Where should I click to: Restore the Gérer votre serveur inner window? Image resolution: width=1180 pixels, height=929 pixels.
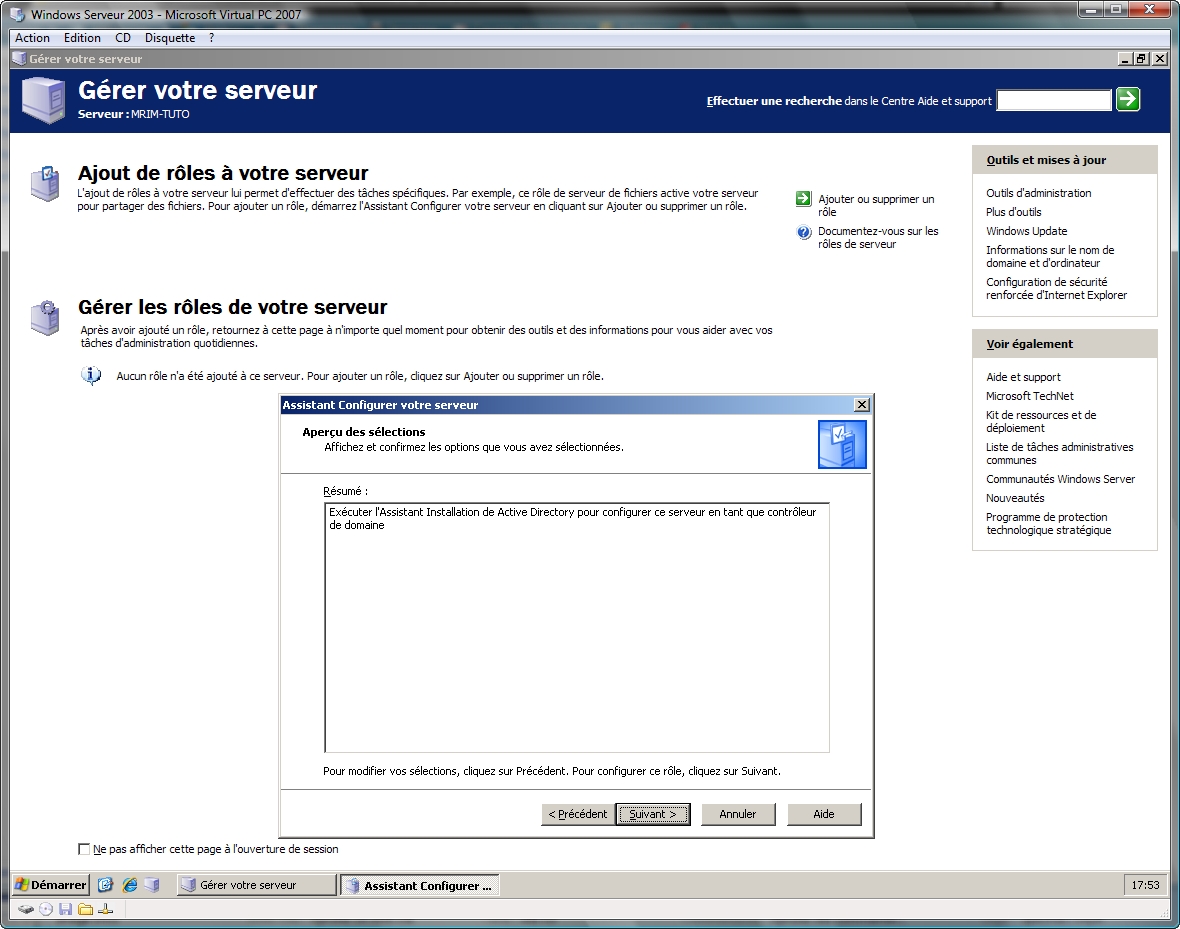pos(1142,59)
